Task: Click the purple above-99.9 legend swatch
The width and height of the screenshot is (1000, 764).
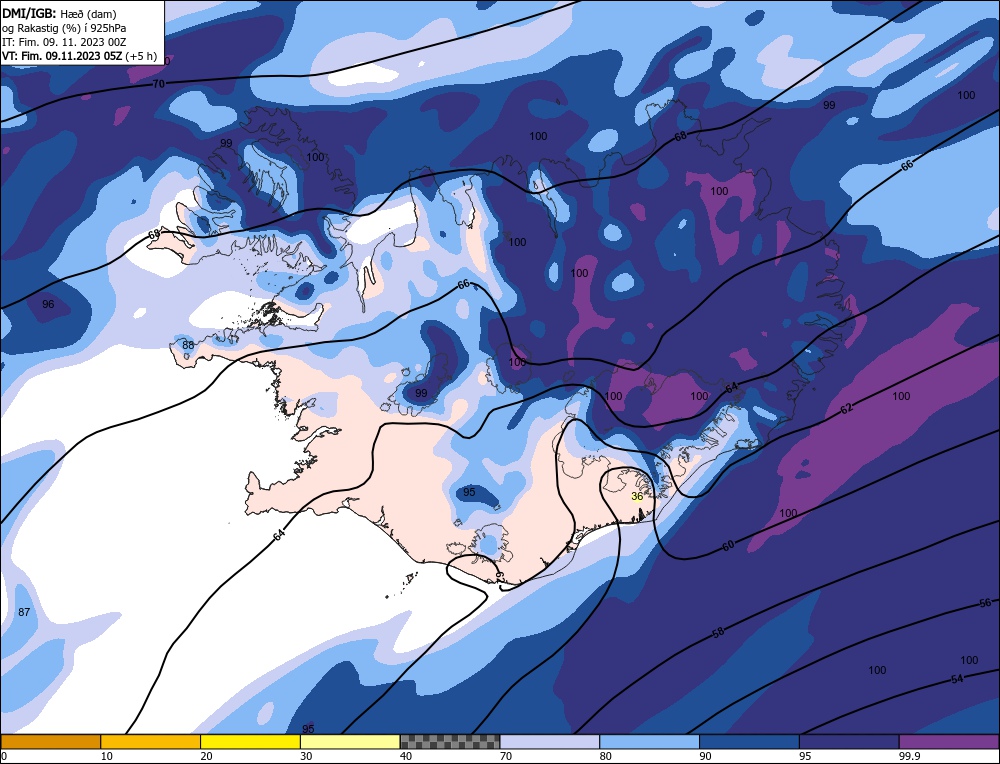Action: click(949, 741)
